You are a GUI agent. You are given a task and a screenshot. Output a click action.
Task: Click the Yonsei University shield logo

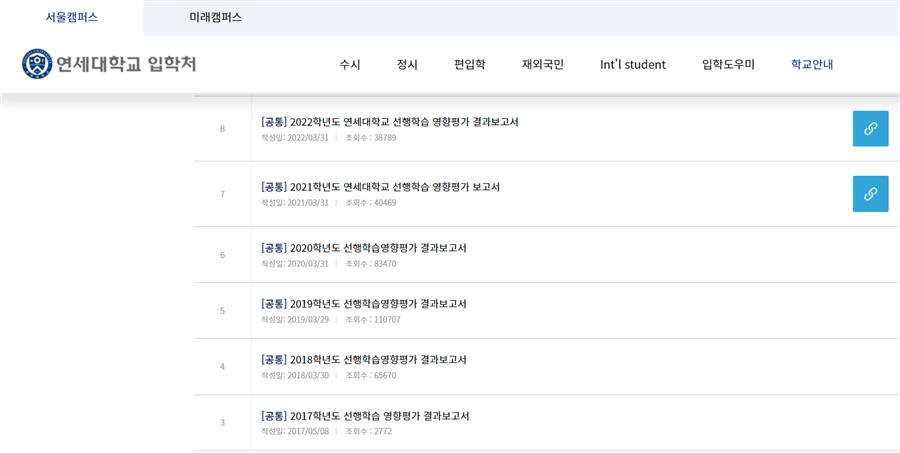coord(37,64)
